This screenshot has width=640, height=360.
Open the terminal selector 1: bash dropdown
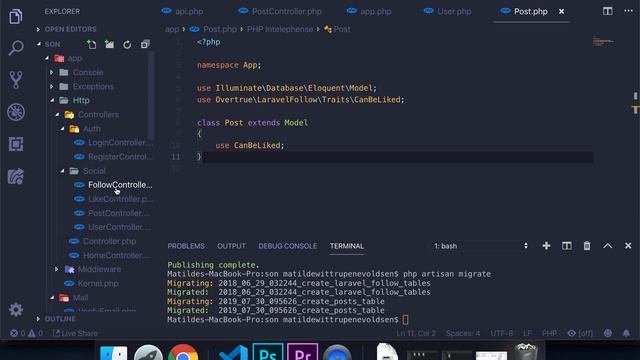(481, 246)
